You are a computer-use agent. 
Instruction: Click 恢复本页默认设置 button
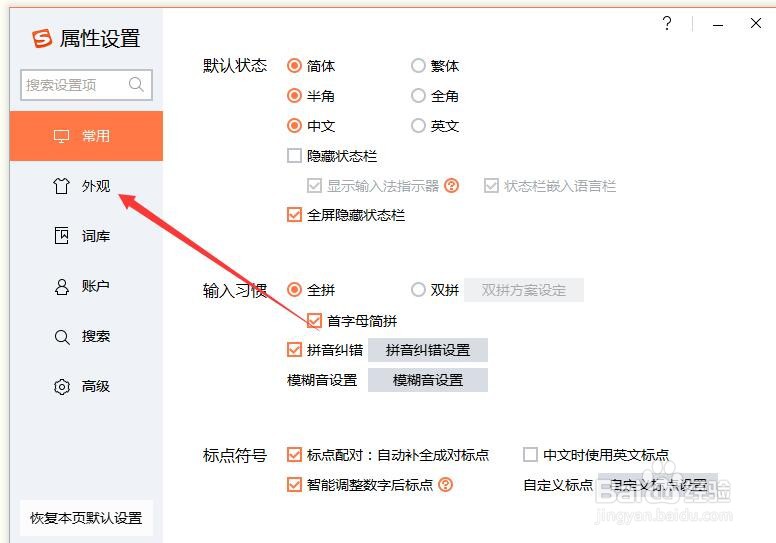86,518
